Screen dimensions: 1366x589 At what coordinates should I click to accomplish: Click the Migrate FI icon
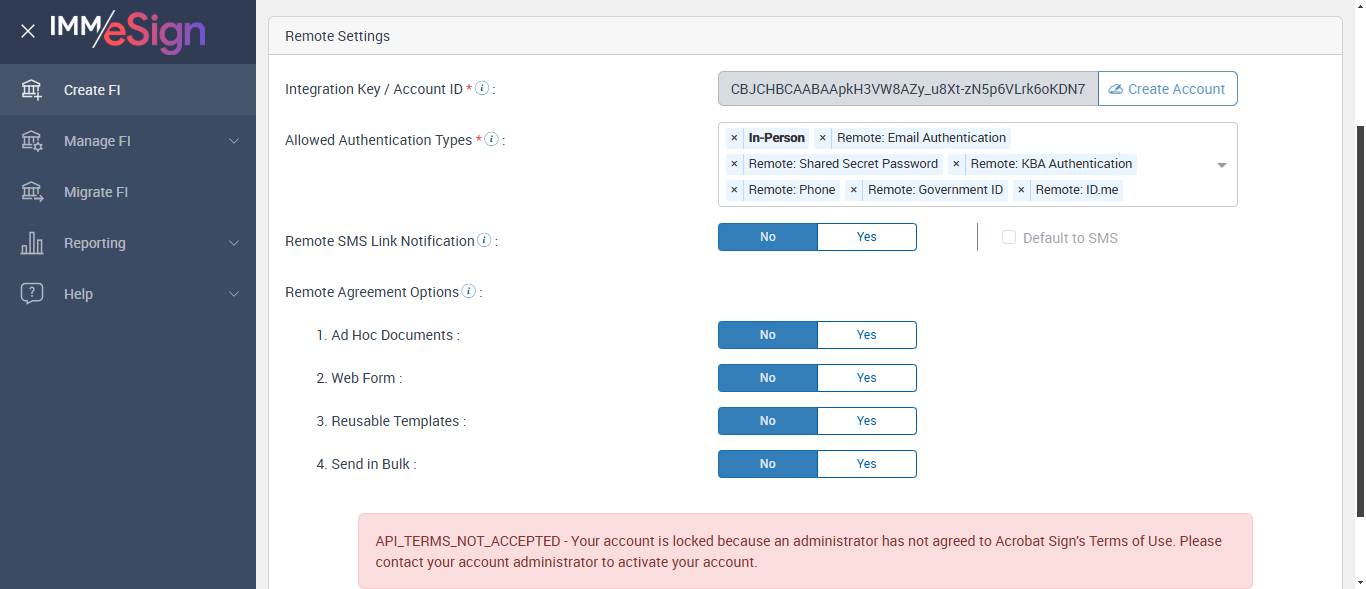(x=32, y=192)
